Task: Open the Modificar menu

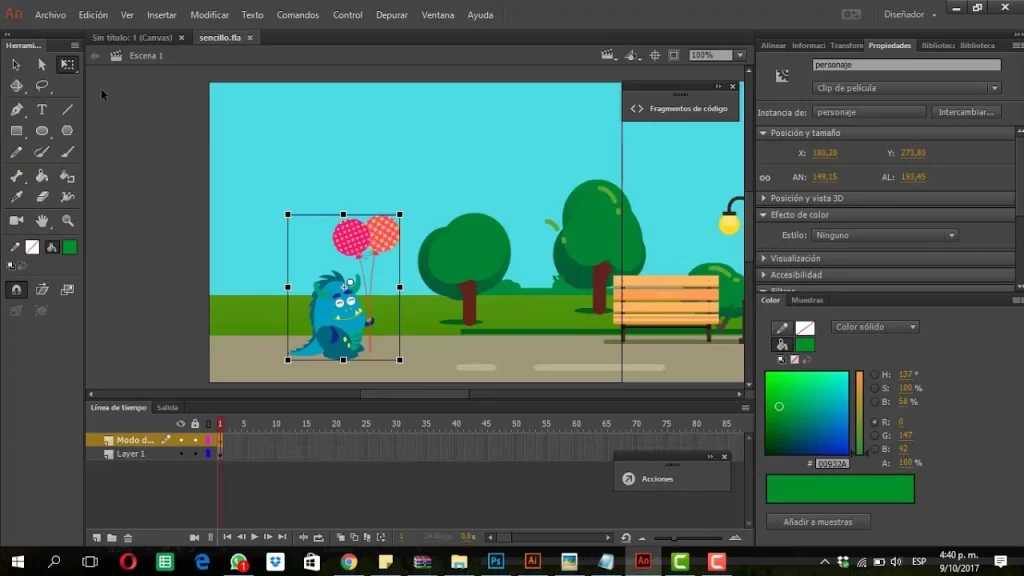Action: tap(209, 15)
